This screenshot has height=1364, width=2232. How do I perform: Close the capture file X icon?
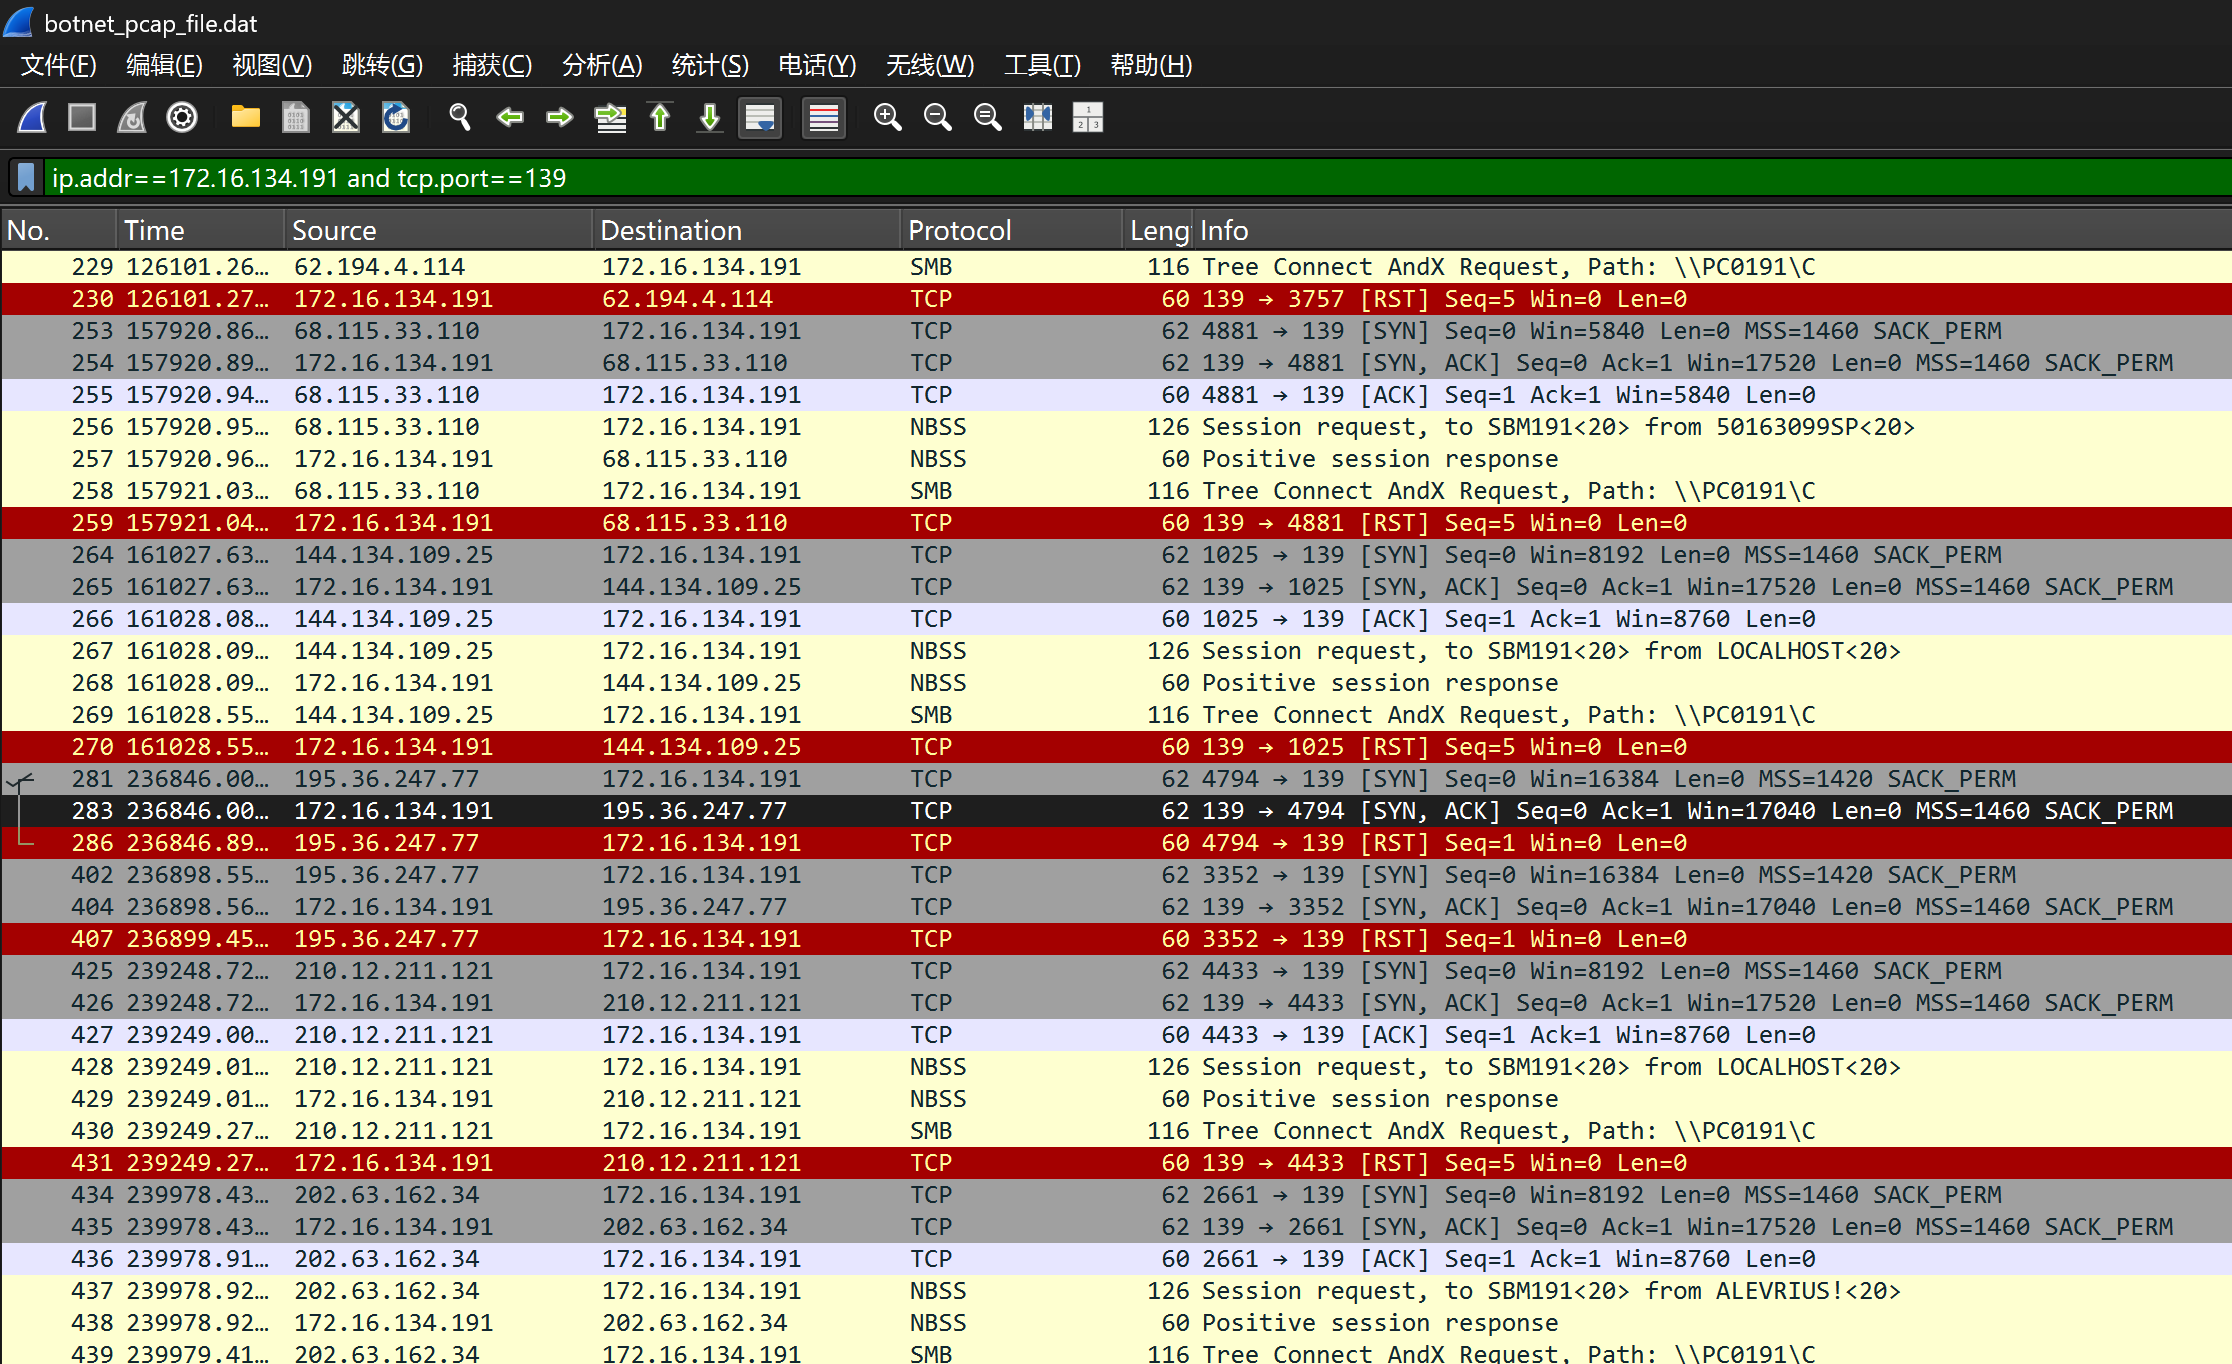click(x=346, y=118)
